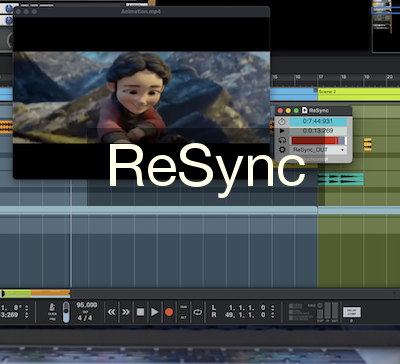This screenshot has width=400, height=364.
Task: Toggle the metronome click icon
Action: tap(52, 307)
